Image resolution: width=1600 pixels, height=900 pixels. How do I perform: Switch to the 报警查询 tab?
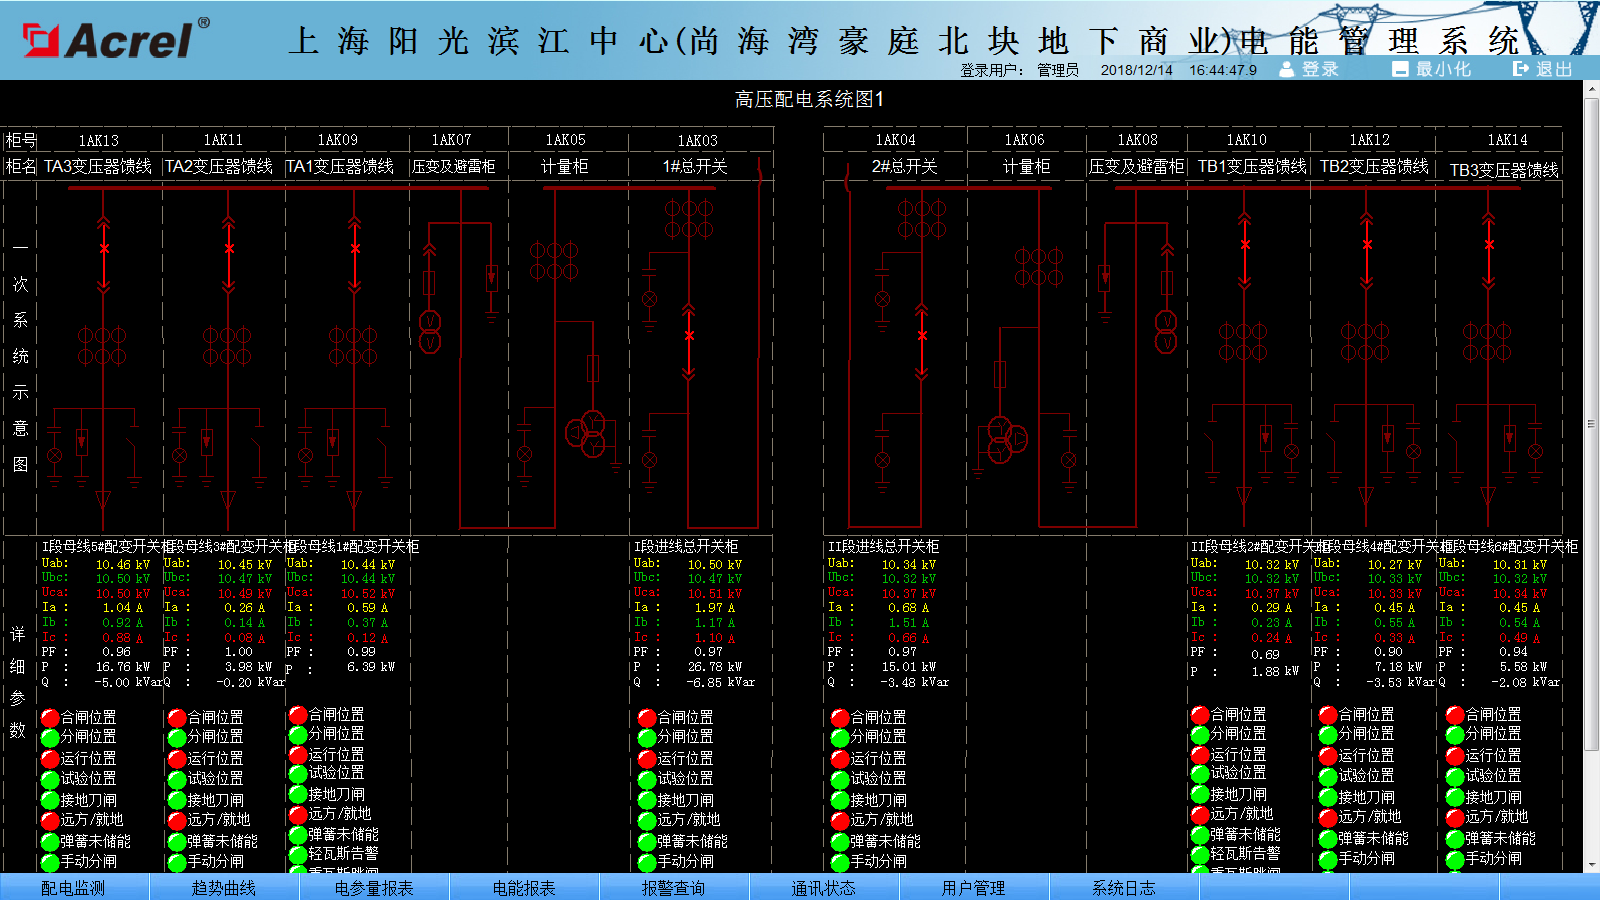point(673,888)
